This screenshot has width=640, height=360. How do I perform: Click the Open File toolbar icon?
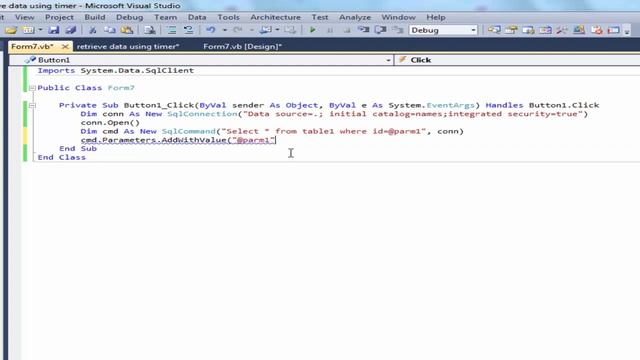coord(11,30)
